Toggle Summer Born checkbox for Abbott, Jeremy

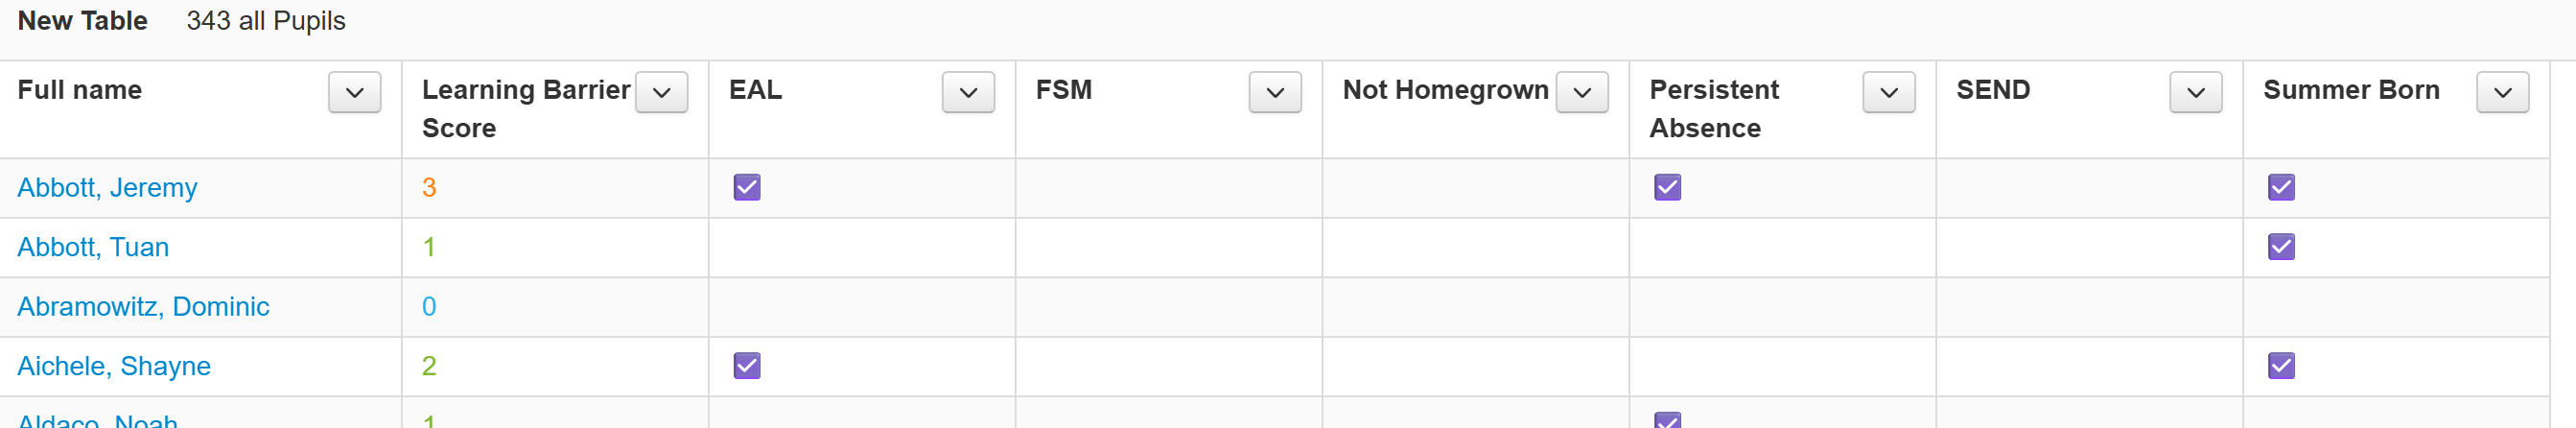2282,187
